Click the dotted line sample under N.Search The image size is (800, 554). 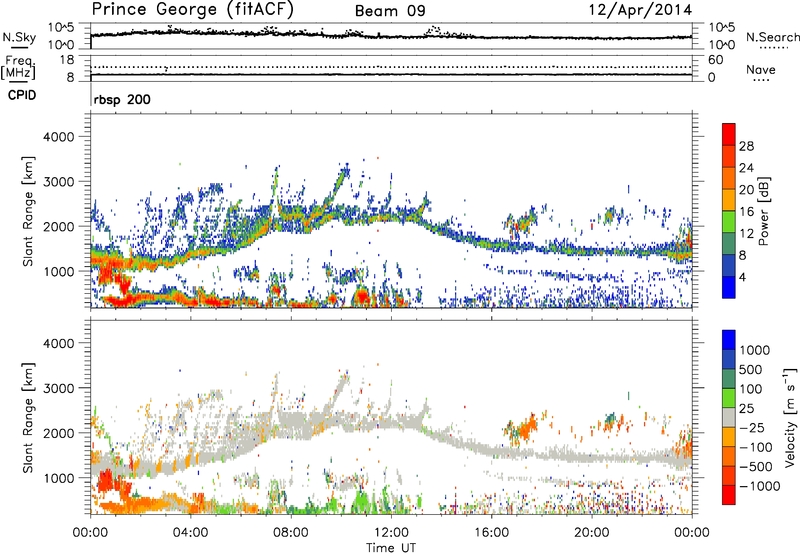773,48
